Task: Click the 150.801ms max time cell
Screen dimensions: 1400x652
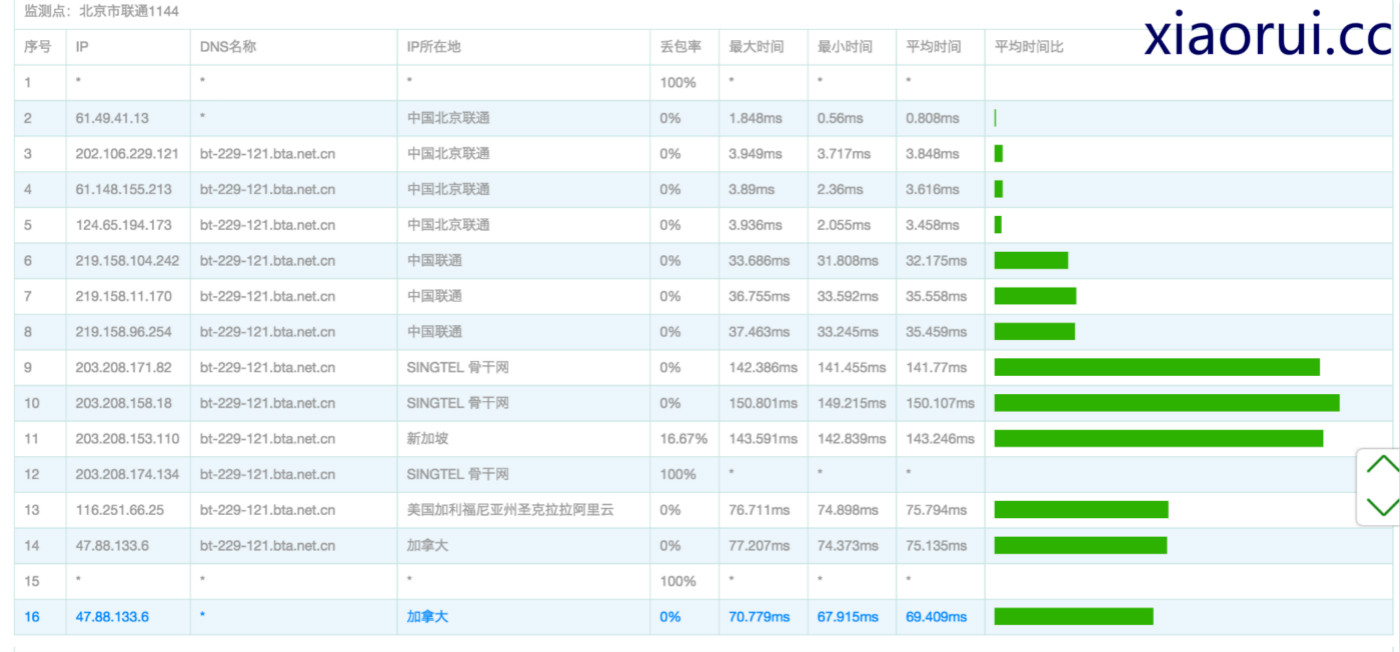Action: (763, 403)
